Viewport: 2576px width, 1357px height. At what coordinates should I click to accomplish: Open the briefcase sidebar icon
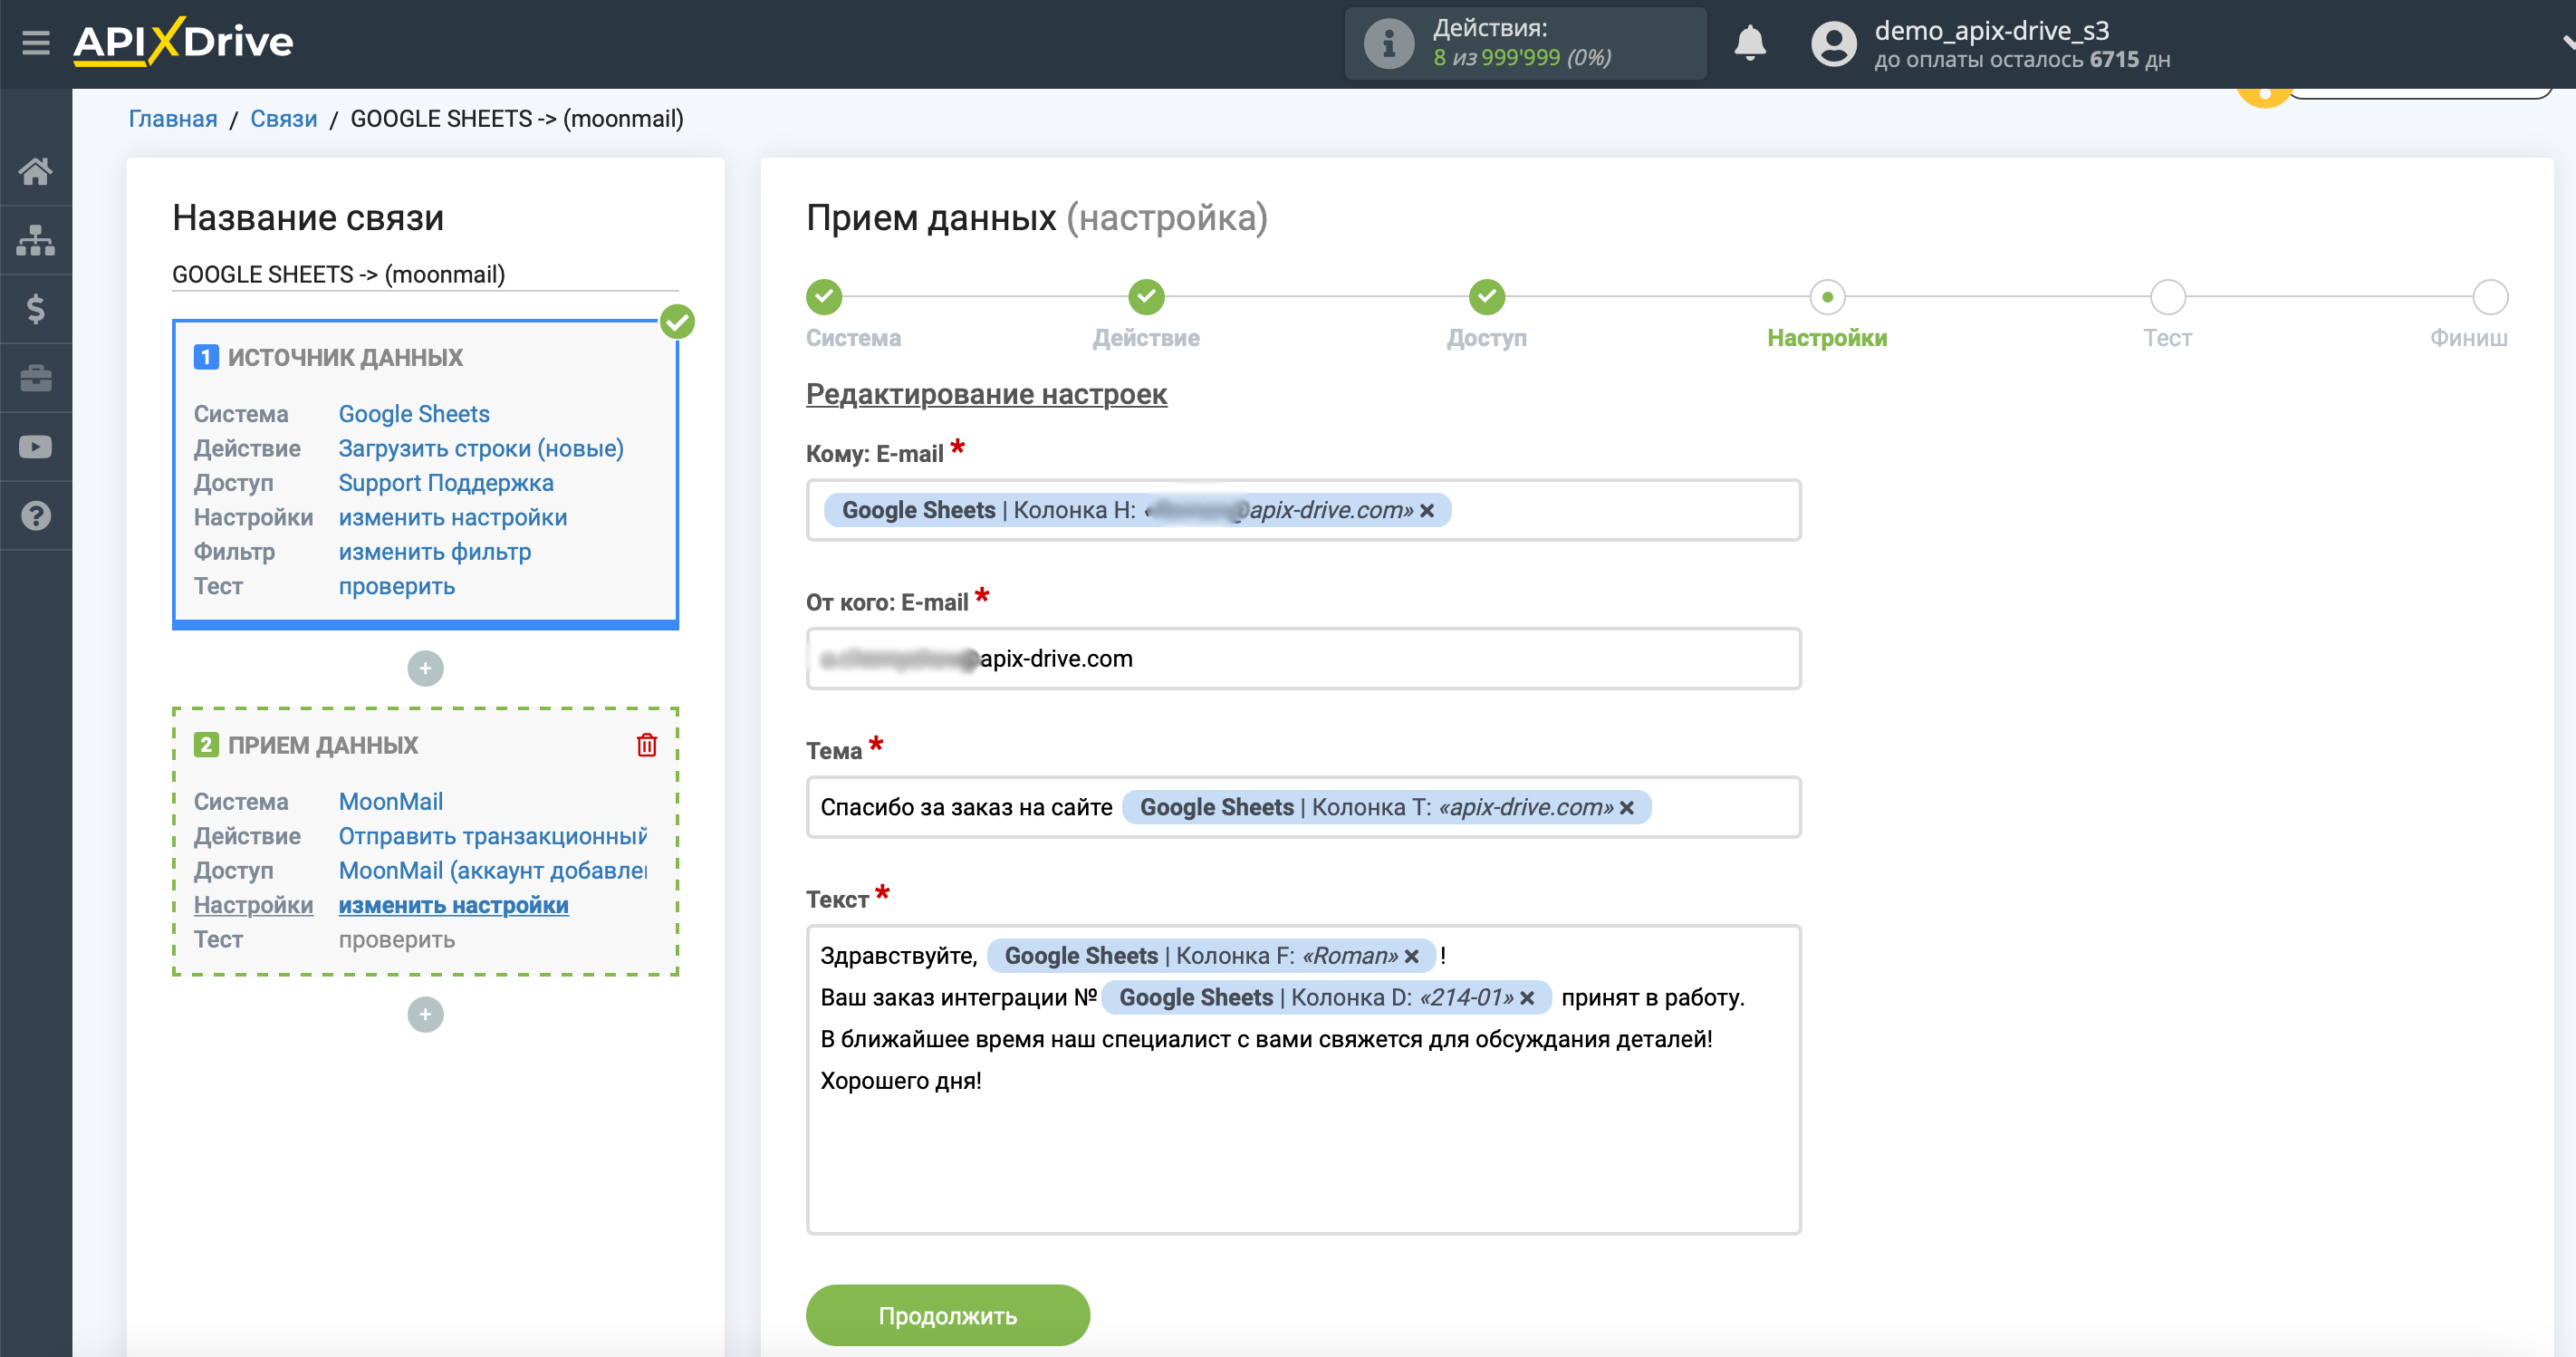[x=36, y=378]
